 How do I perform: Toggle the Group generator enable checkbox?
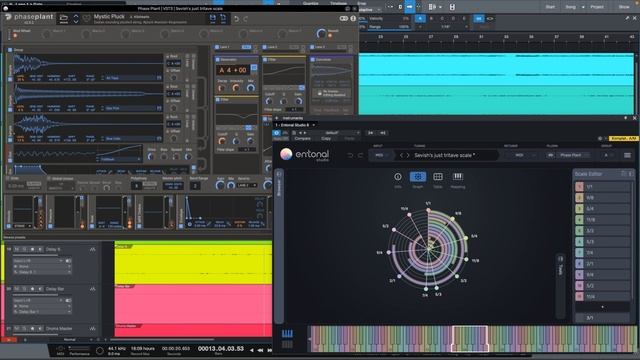click(10, 50)
